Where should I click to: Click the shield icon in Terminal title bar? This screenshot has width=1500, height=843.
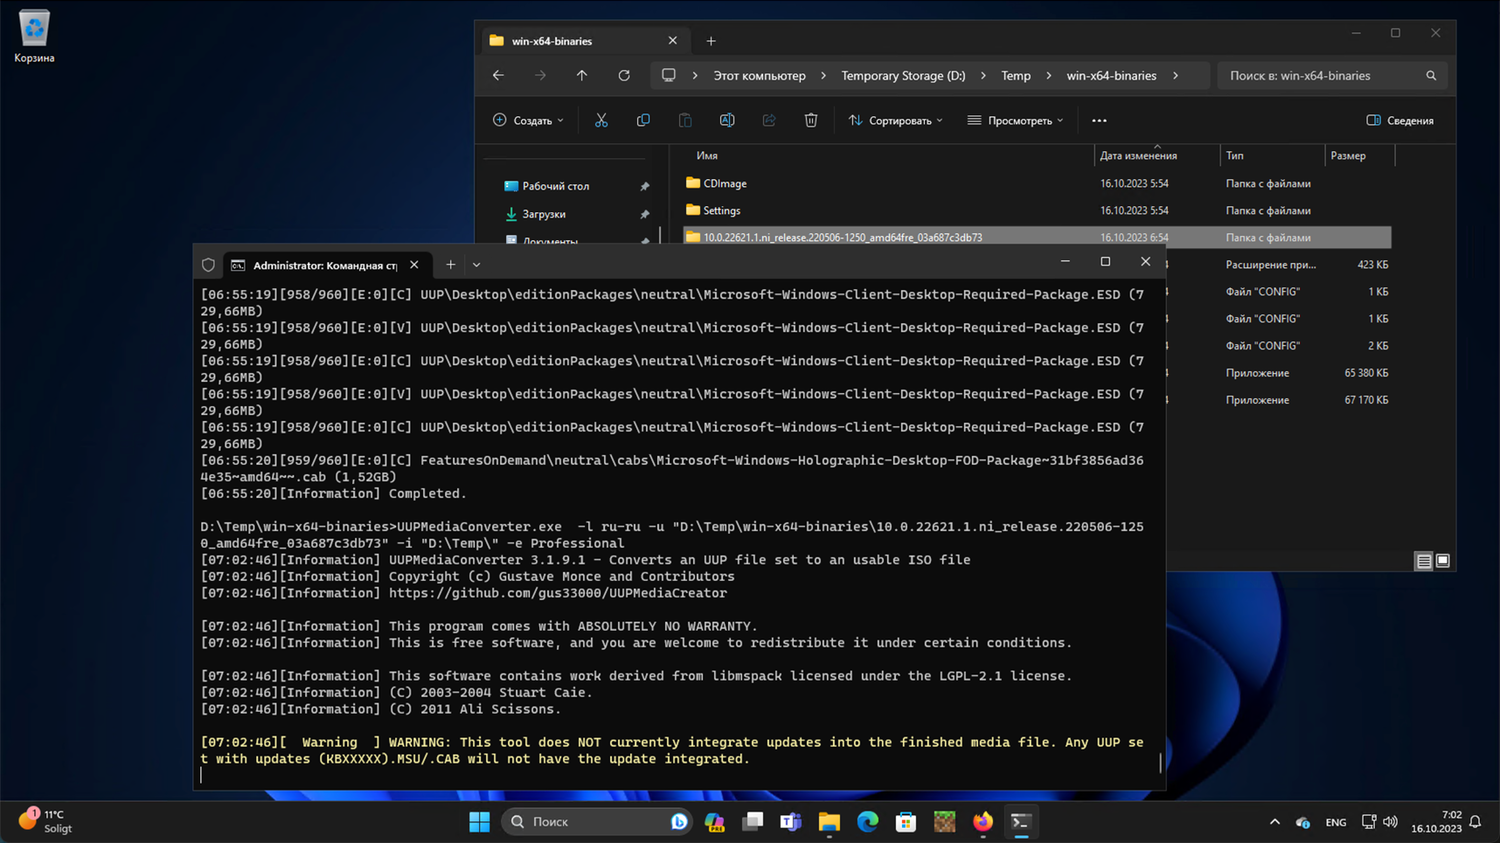tap(208, 265)
